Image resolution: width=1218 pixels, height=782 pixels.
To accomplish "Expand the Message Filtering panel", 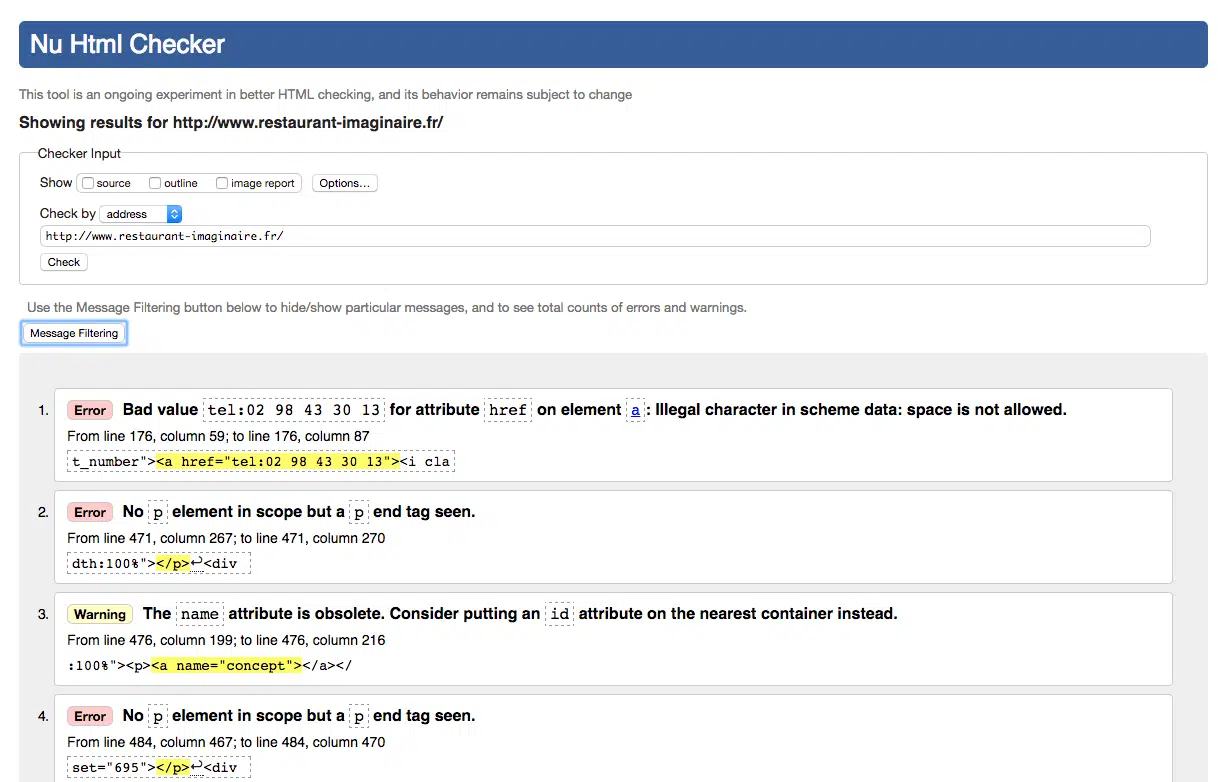I will (74, 333).
